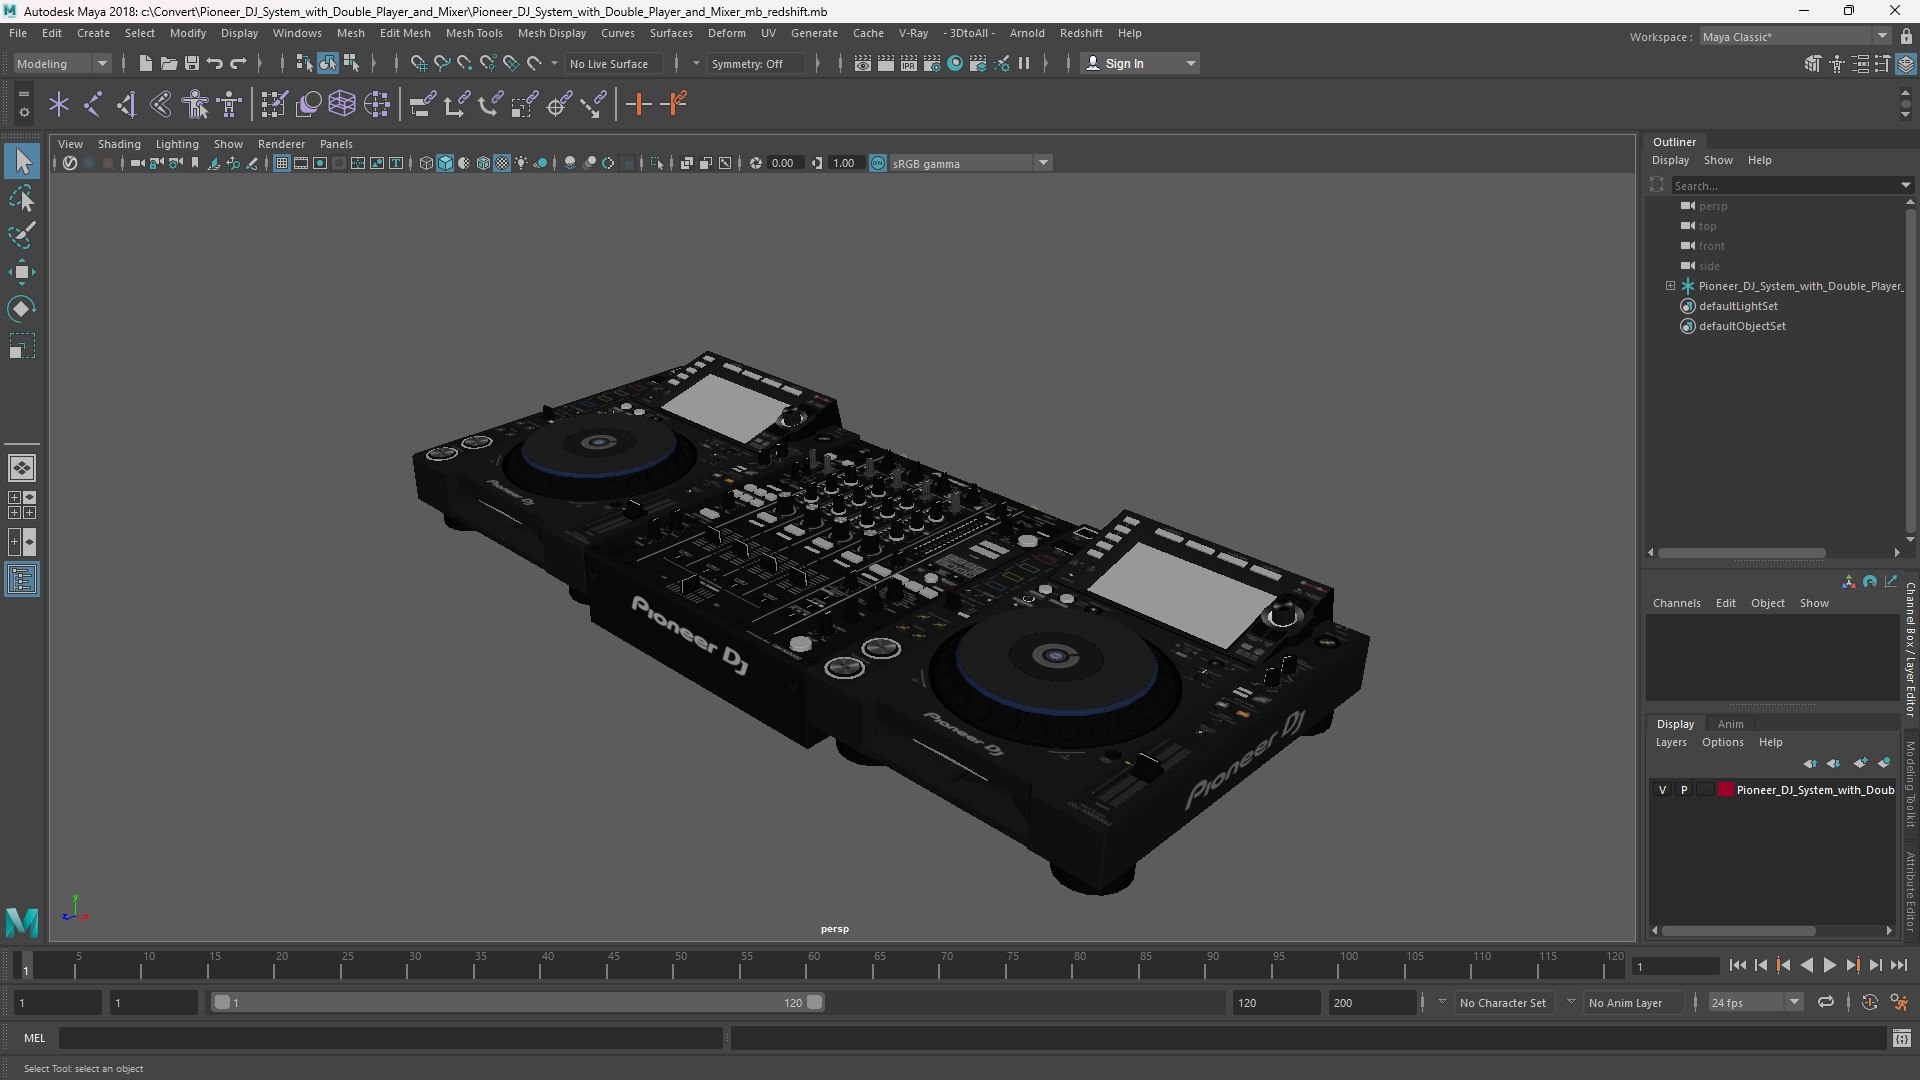Open the viewport Panels menu

coord(336,144)
